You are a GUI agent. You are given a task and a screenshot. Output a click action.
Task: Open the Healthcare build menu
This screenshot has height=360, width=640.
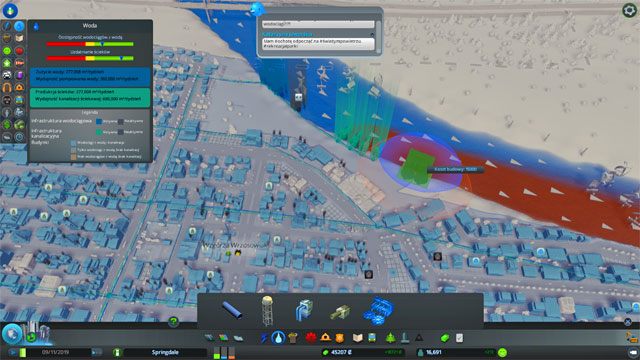point(311,338)
